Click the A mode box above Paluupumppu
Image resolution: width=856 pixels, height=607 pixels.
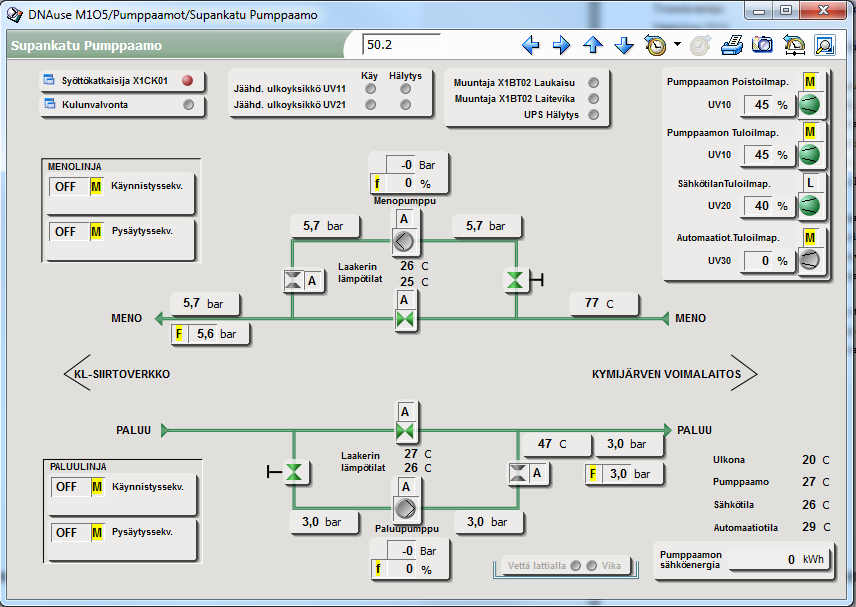[406, 486]
